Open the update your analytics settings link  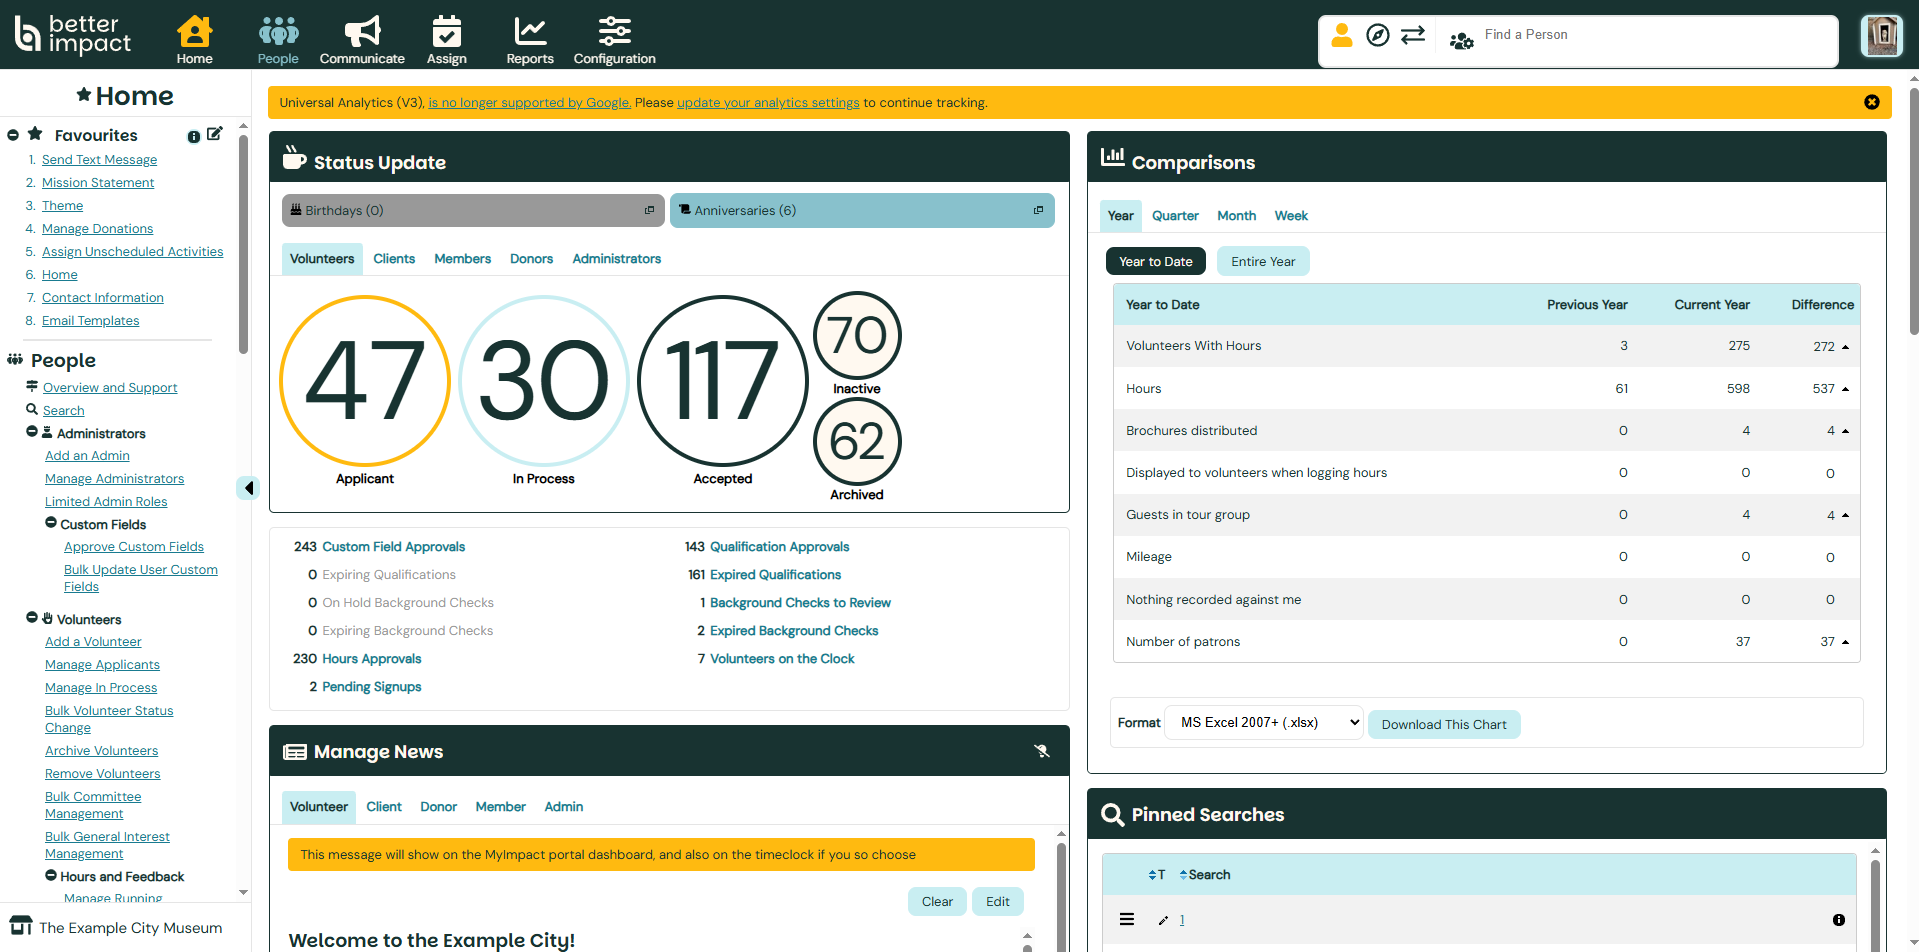click(768, 102)
